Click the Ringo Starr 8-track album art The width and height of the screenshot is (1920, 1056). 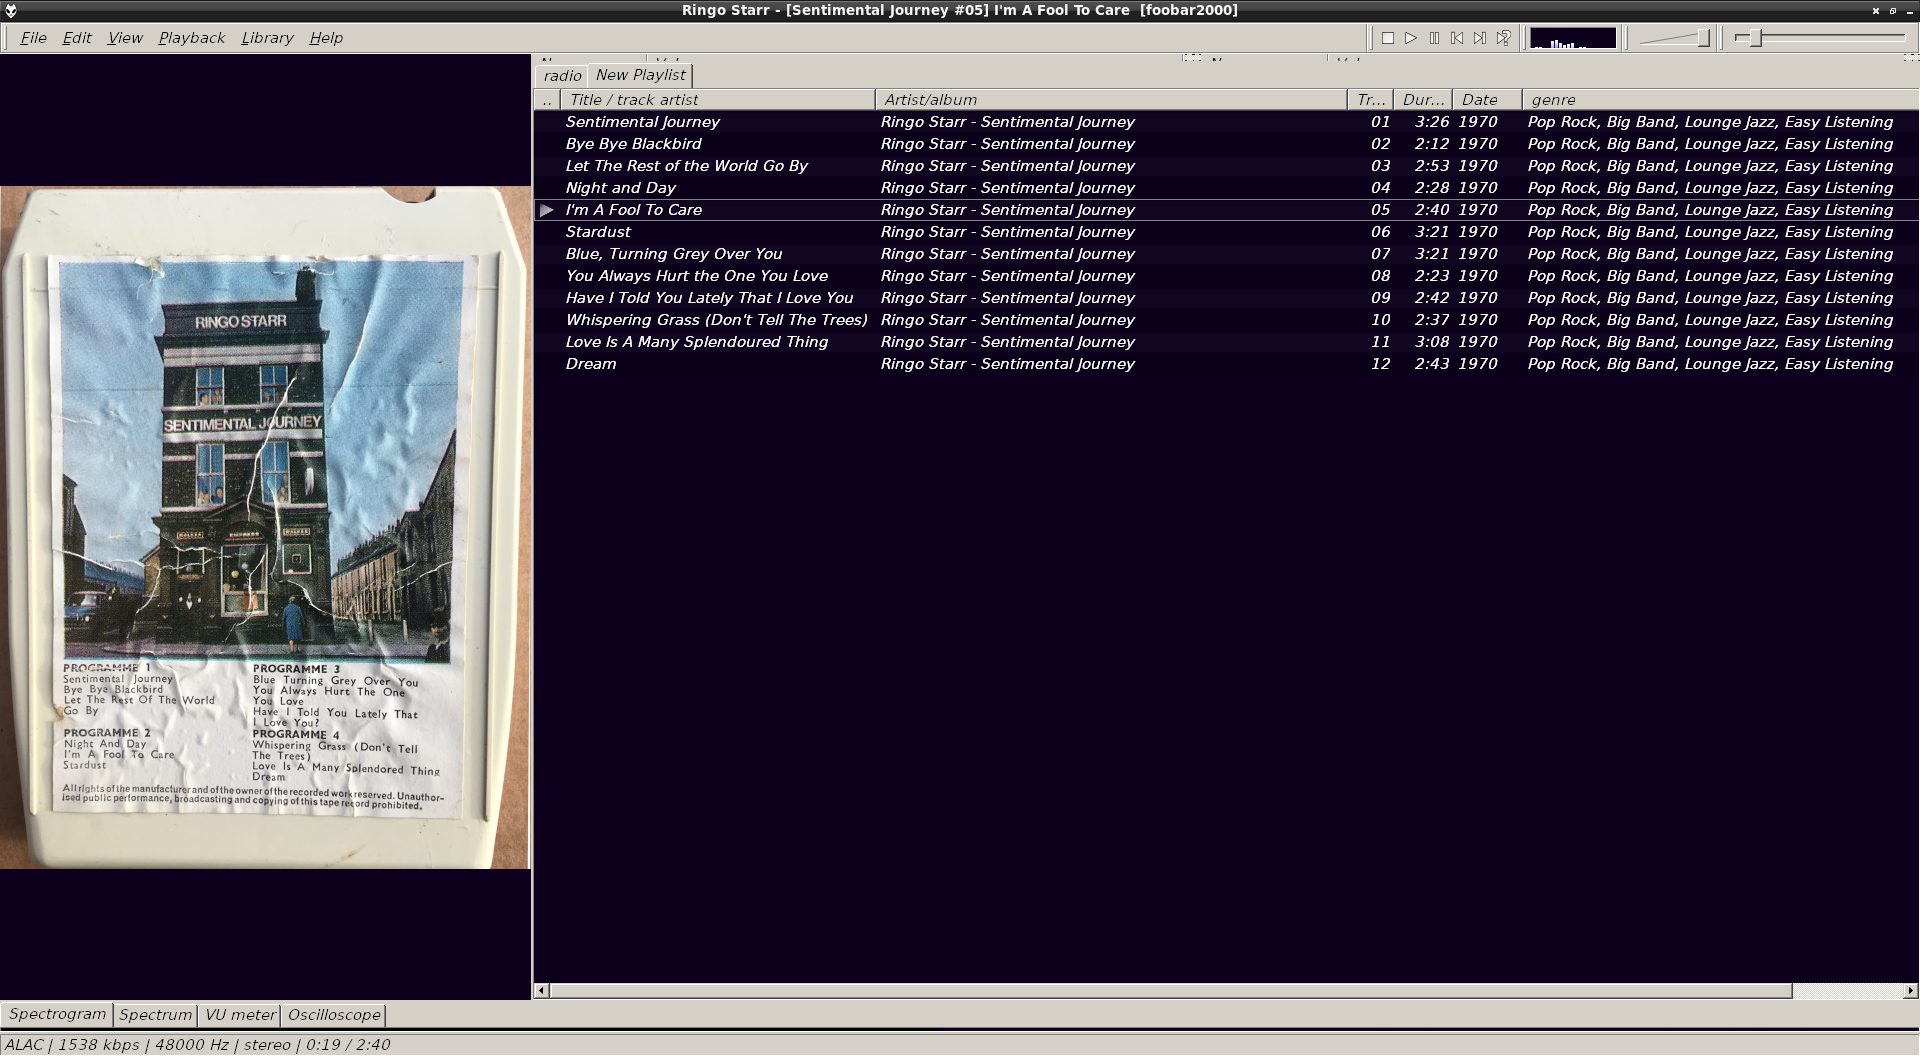(x=265, y=527)
